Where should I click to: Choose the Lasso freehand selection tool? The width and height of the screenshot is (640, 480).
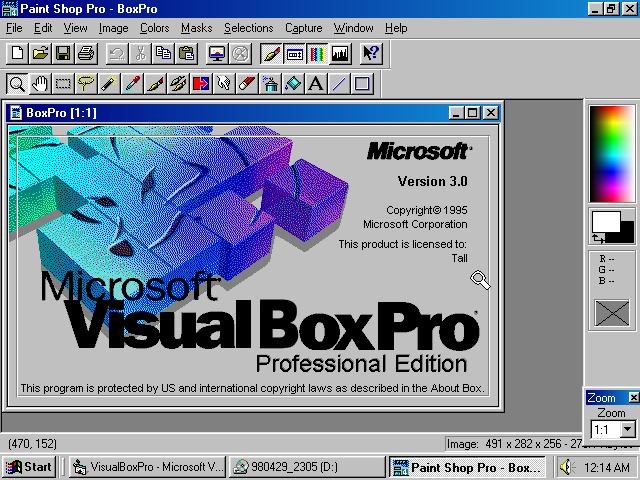pos(86,83)
